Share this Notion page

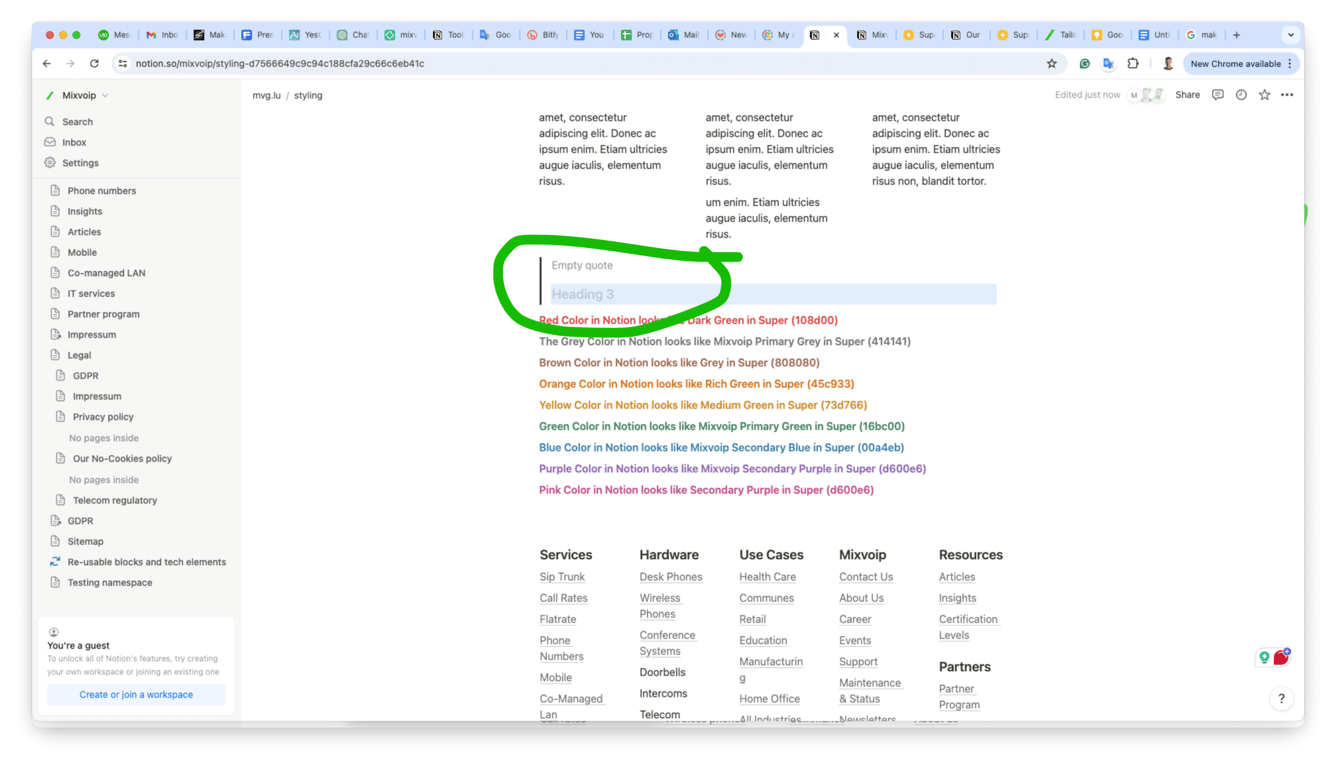click(1187, 95)
